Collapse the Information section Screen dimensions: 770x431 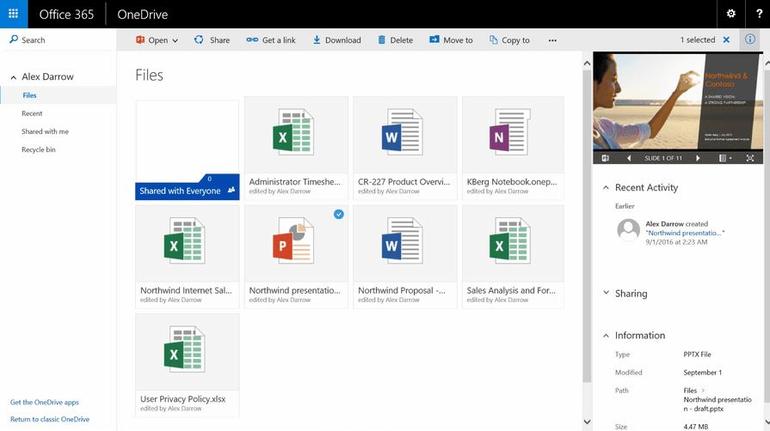(x=606, y=335)
